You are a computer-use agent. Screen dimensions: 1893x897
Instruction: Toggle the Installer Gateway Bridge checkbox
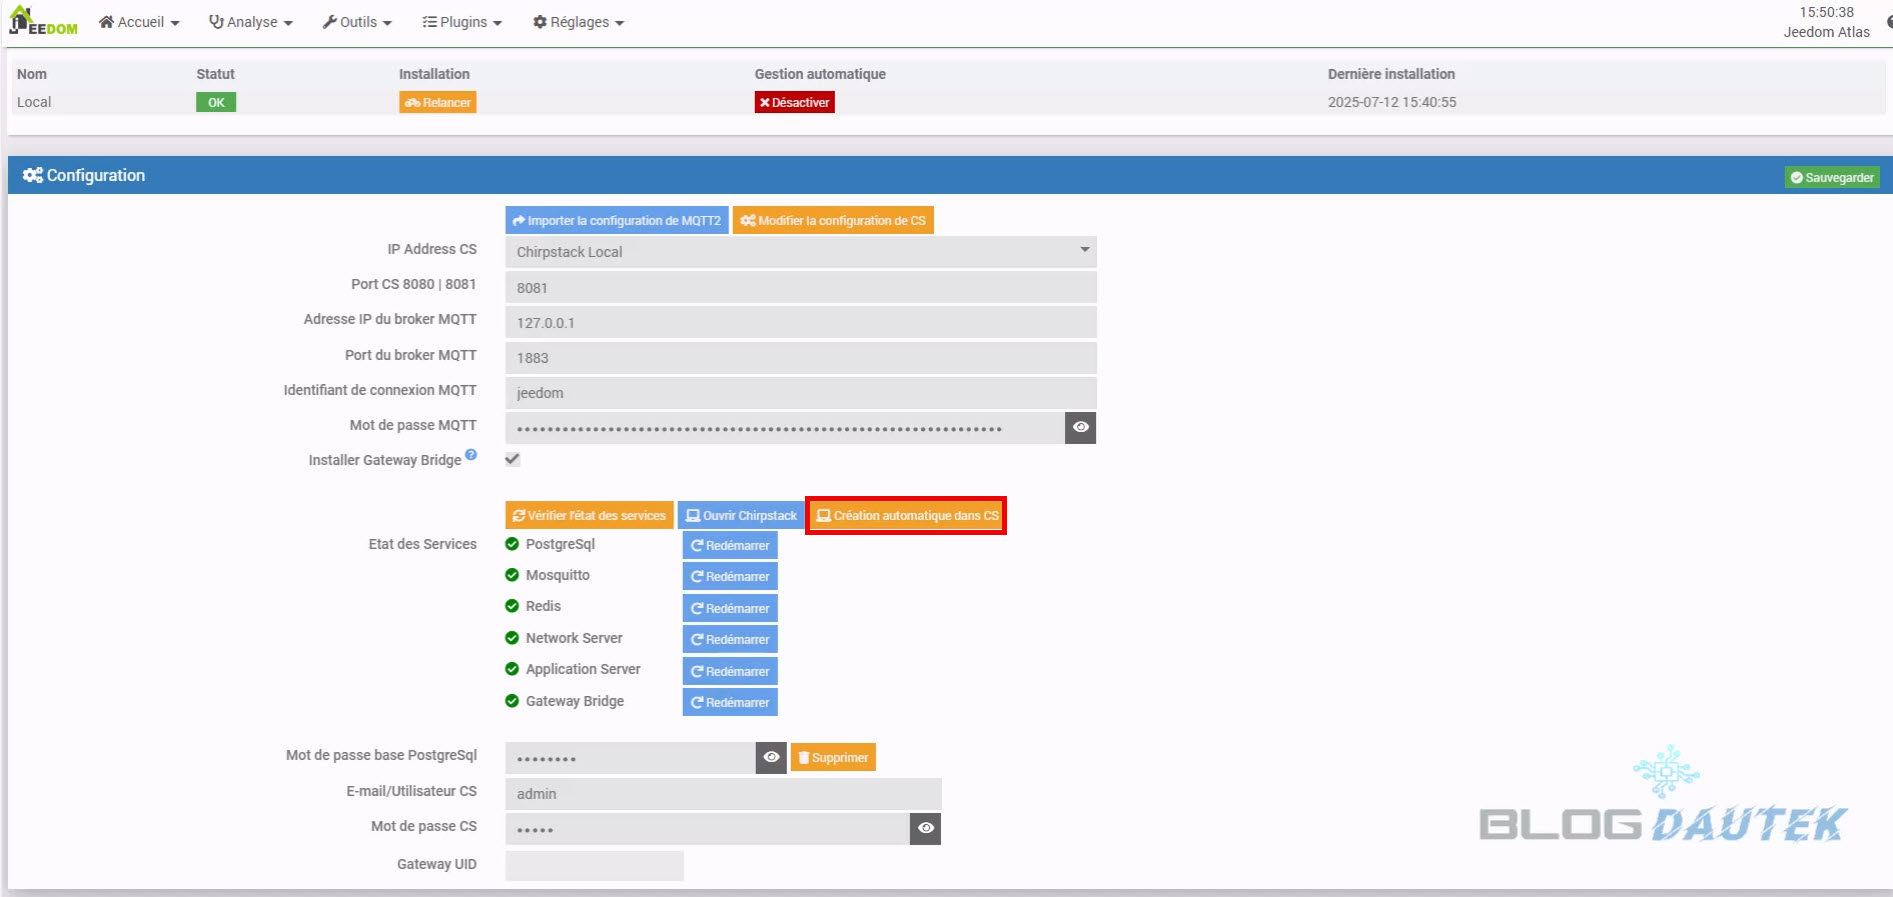[513, 459]
